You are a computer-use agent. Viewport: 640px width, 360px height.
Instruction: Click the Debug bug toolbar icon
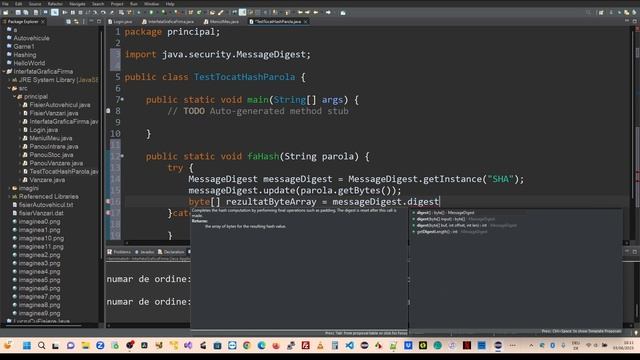click(139, 13)
